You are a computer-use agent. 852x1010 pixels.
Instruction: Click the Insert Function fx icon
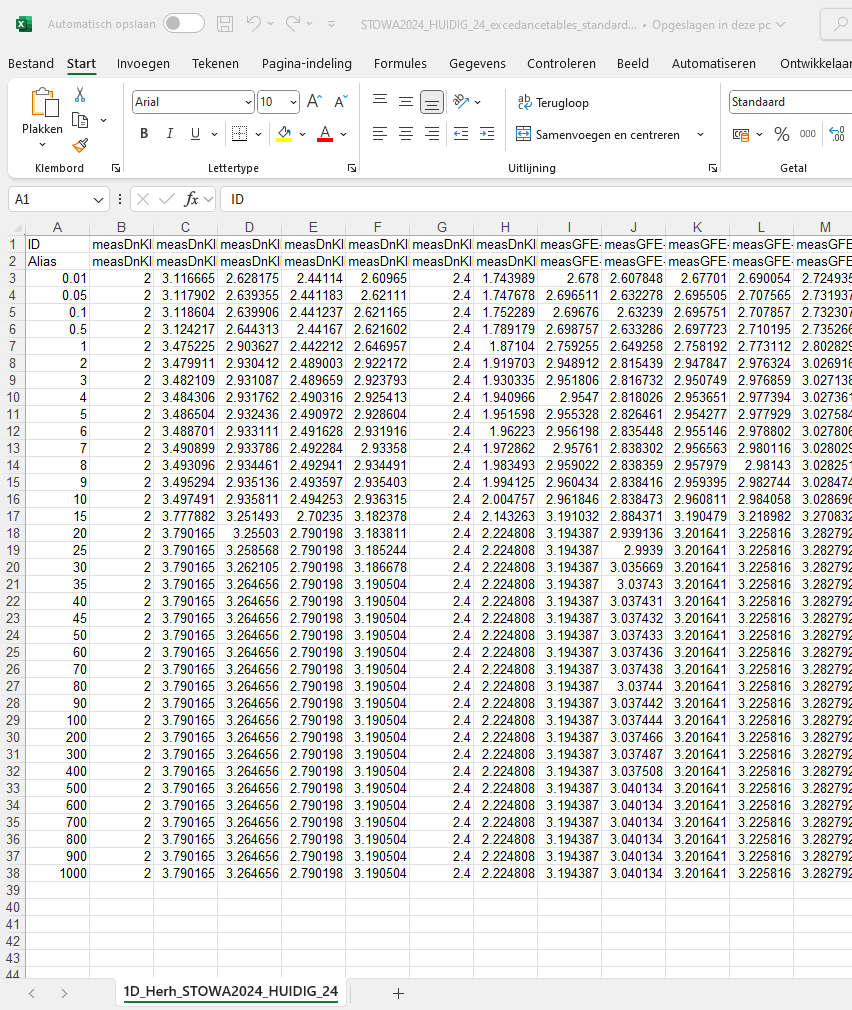191,199
